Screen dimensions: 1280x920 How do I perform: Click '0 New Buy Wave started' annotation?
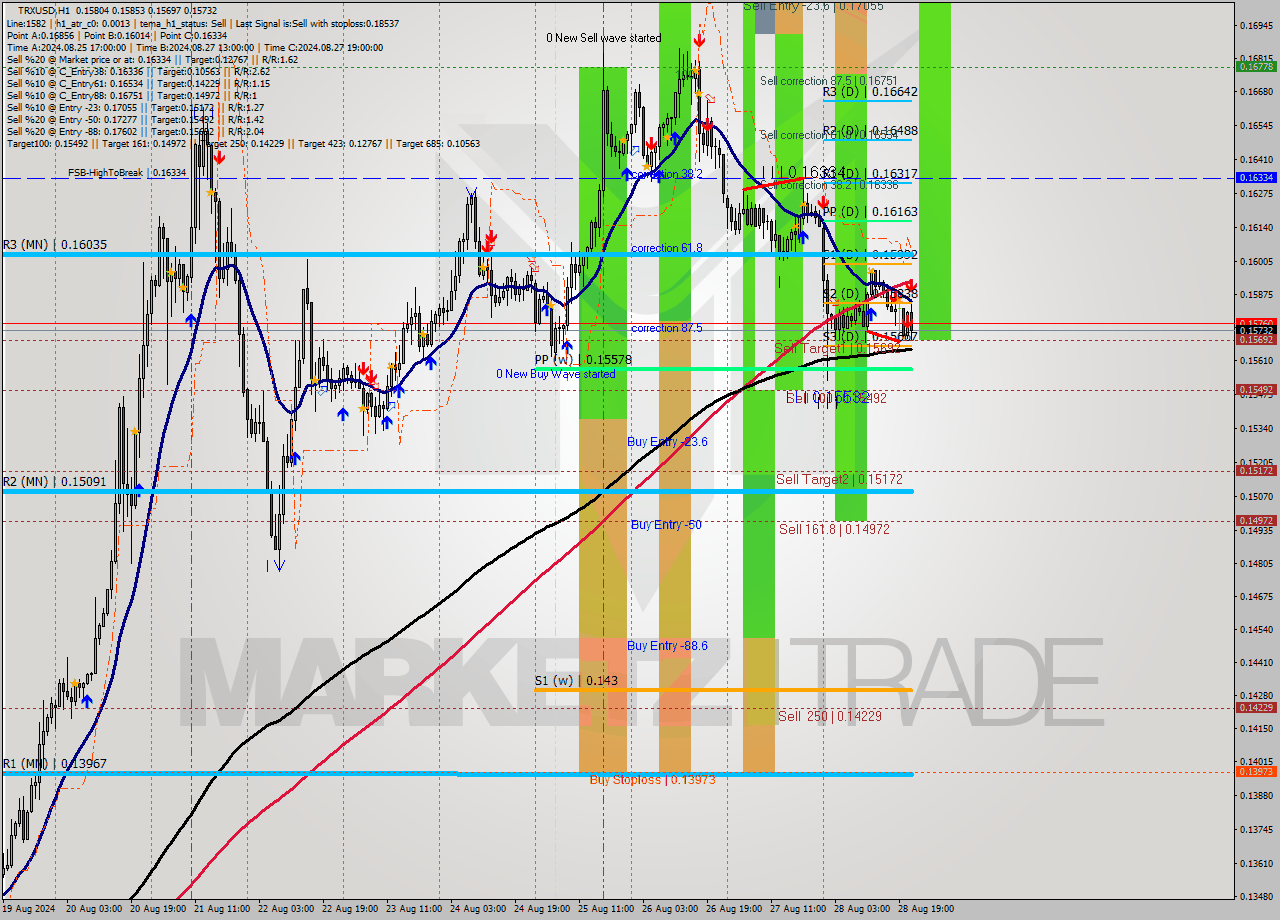point(556,374)
